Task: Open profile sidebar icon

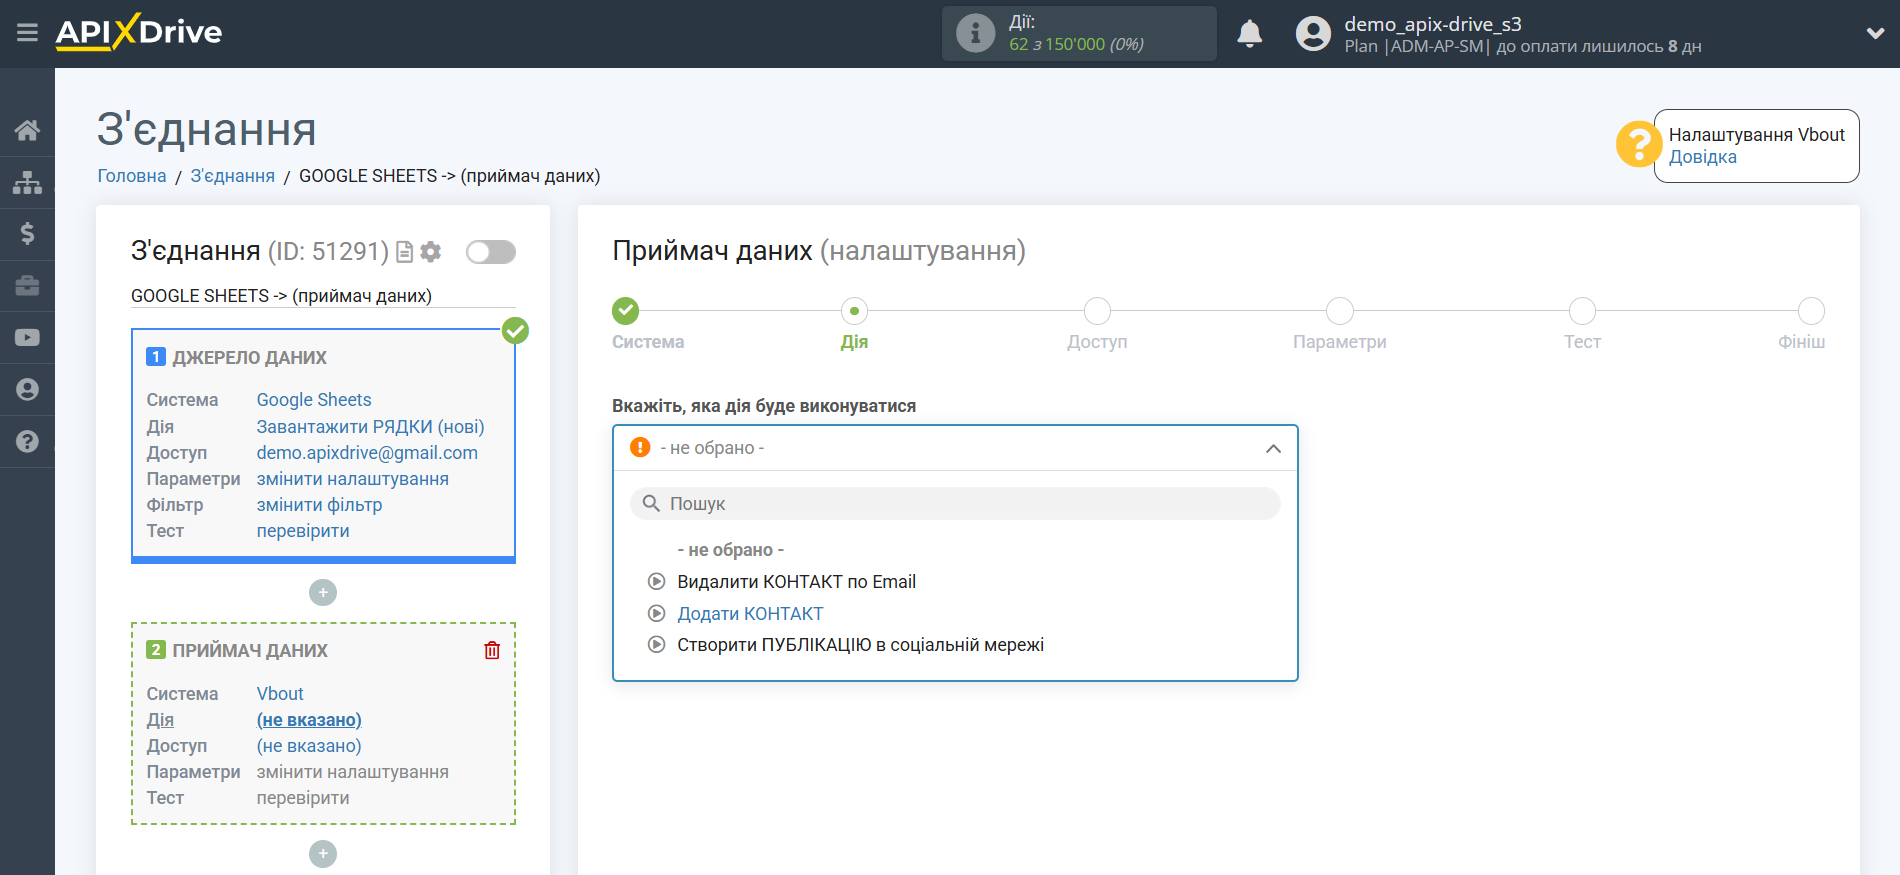Action: point(27,389)
